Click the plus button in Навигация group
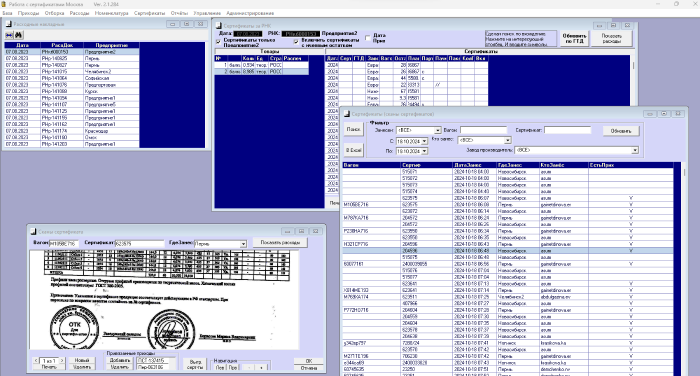Screen dimensions: 700x376 click(x=261, y=368)
